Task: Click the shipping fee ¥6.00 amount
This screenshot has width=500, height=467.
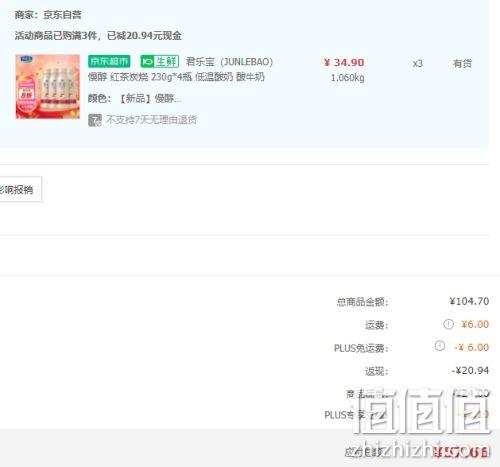Action: pyautogui.click(x=475, y=324)
